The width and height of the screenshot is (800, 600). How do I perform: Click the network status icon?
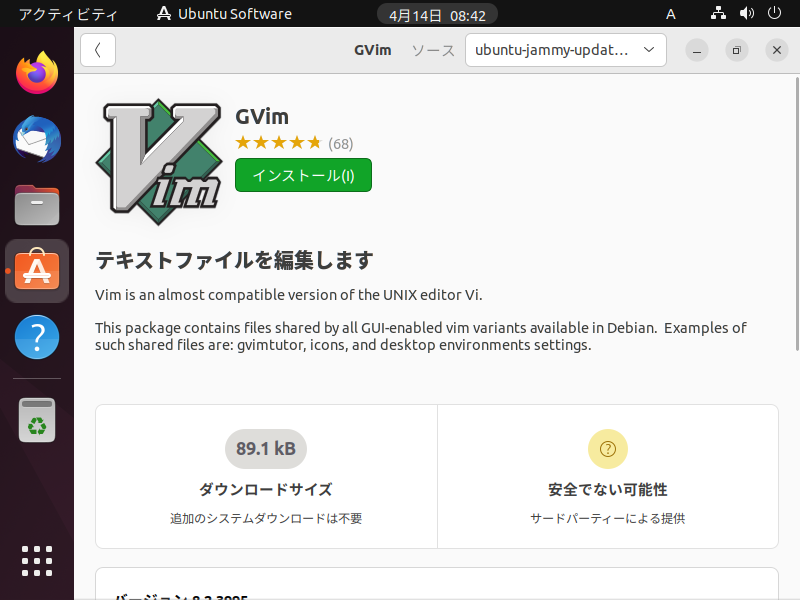[x=718, y=13]
